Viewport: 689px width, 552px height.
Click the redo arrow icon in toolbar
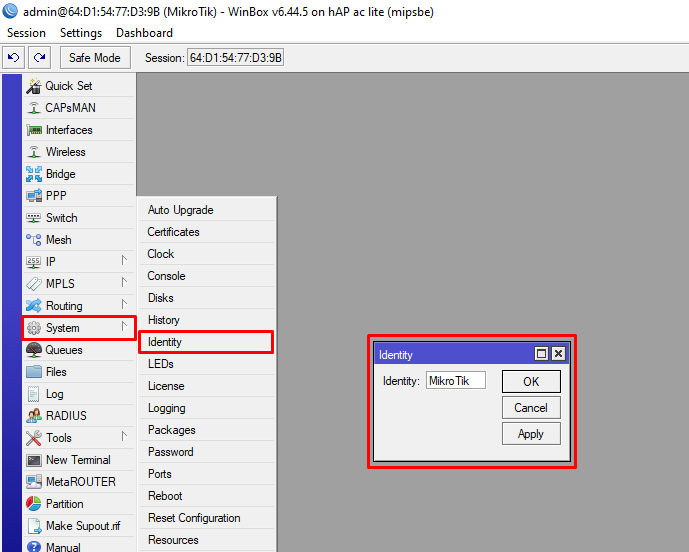coord(39,58)
